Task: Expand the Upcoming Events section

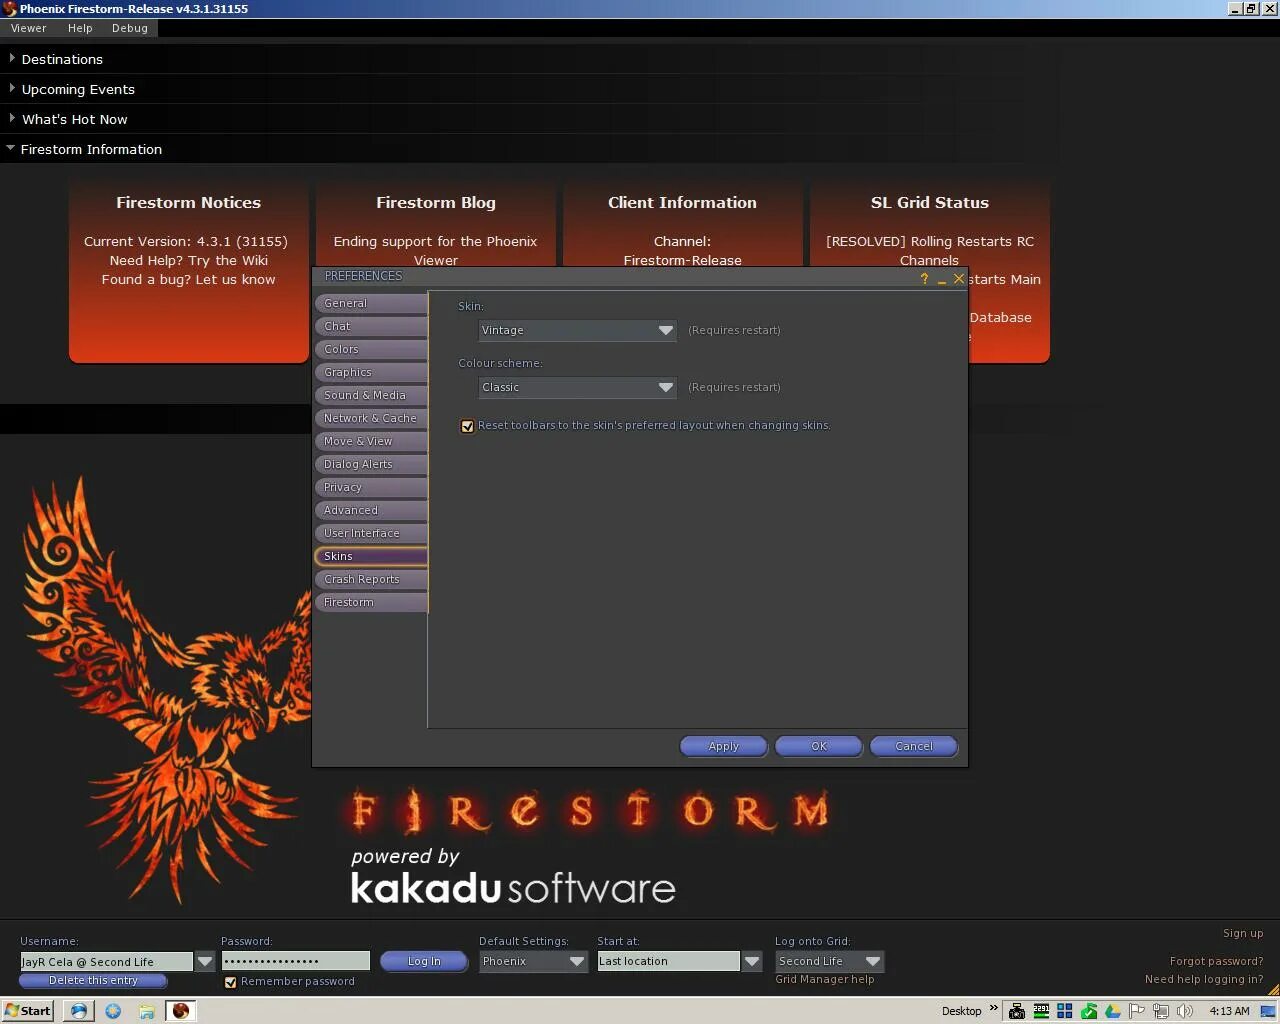Action: click(x=78, y=89)
